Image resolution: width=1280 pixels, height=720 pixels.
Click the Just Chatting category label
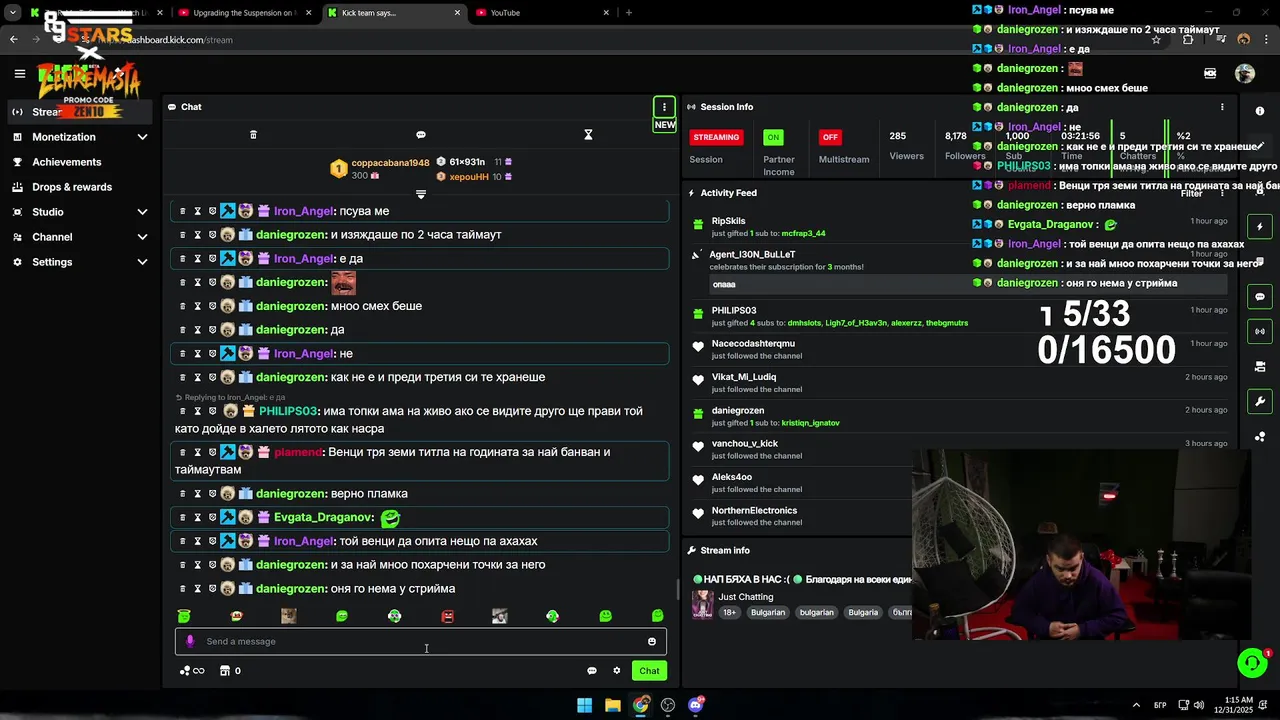[x=745, y=597]
